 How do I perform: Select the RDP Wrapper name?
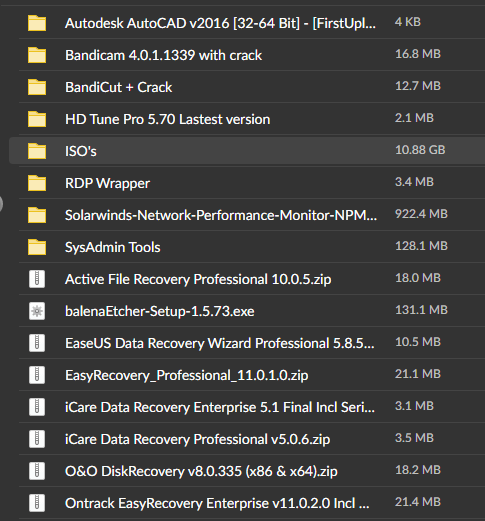coord(107,184)
